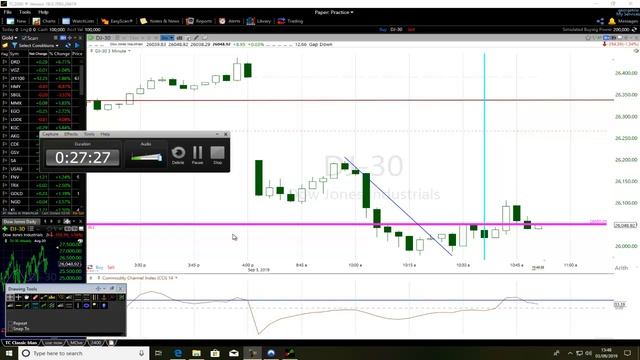Open the Select Conditions dropdown
The image size is (640, 360).
[38, 45]
